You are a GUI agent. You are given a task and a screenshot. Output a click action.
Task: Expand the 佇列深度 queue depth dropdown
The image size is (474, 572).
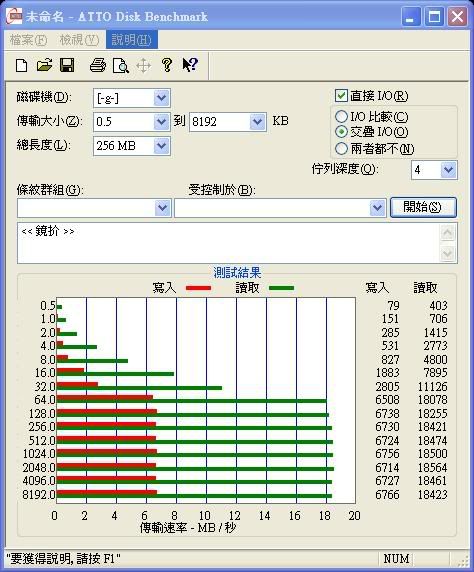coord(448,170)
